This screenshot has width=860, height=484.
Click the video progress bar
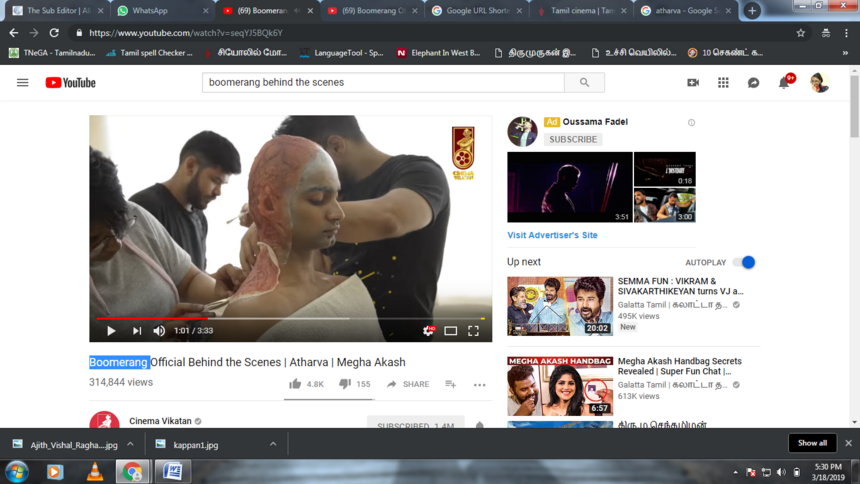click(x=290, y=318)
